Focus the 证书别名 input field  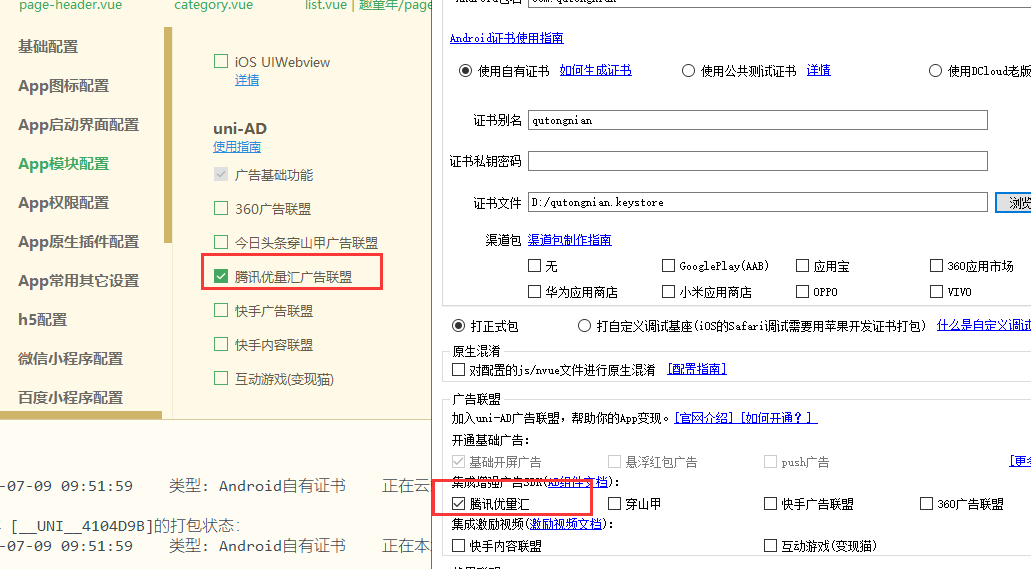[757, 120]
